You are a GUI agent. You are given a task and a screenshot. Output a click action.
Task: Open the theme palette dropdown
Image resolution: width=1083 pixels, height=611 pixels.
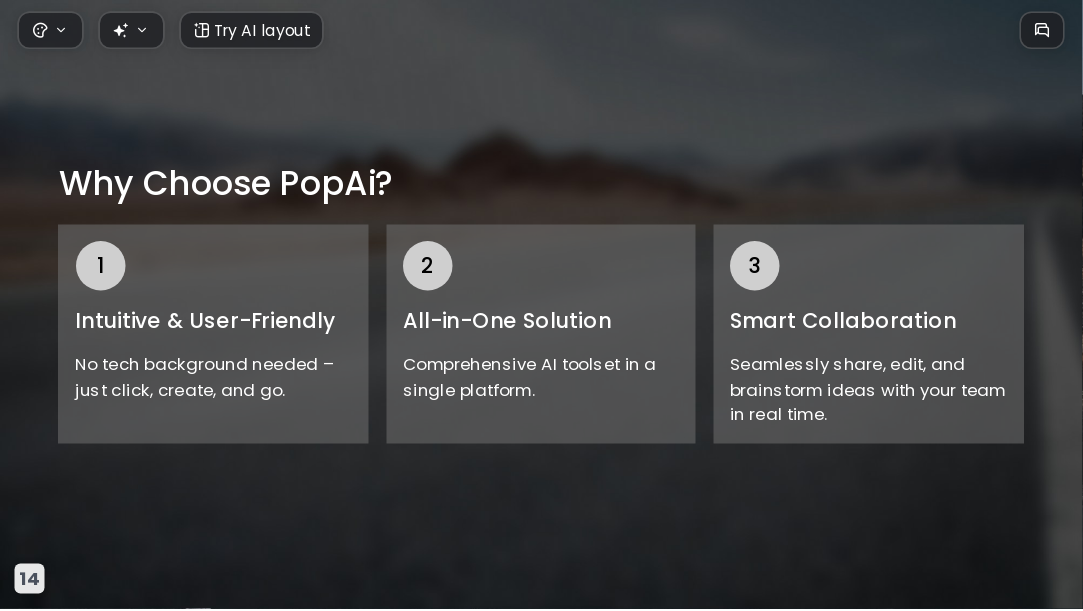(50, 30)
